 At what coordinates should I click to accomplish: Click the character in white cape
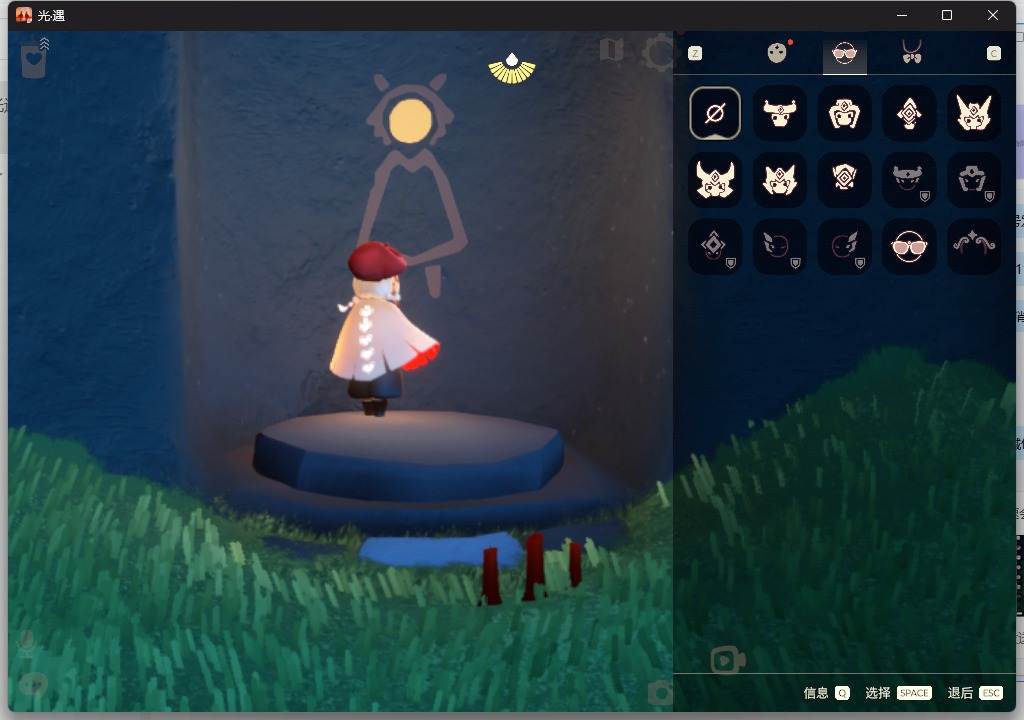[381, 329]
